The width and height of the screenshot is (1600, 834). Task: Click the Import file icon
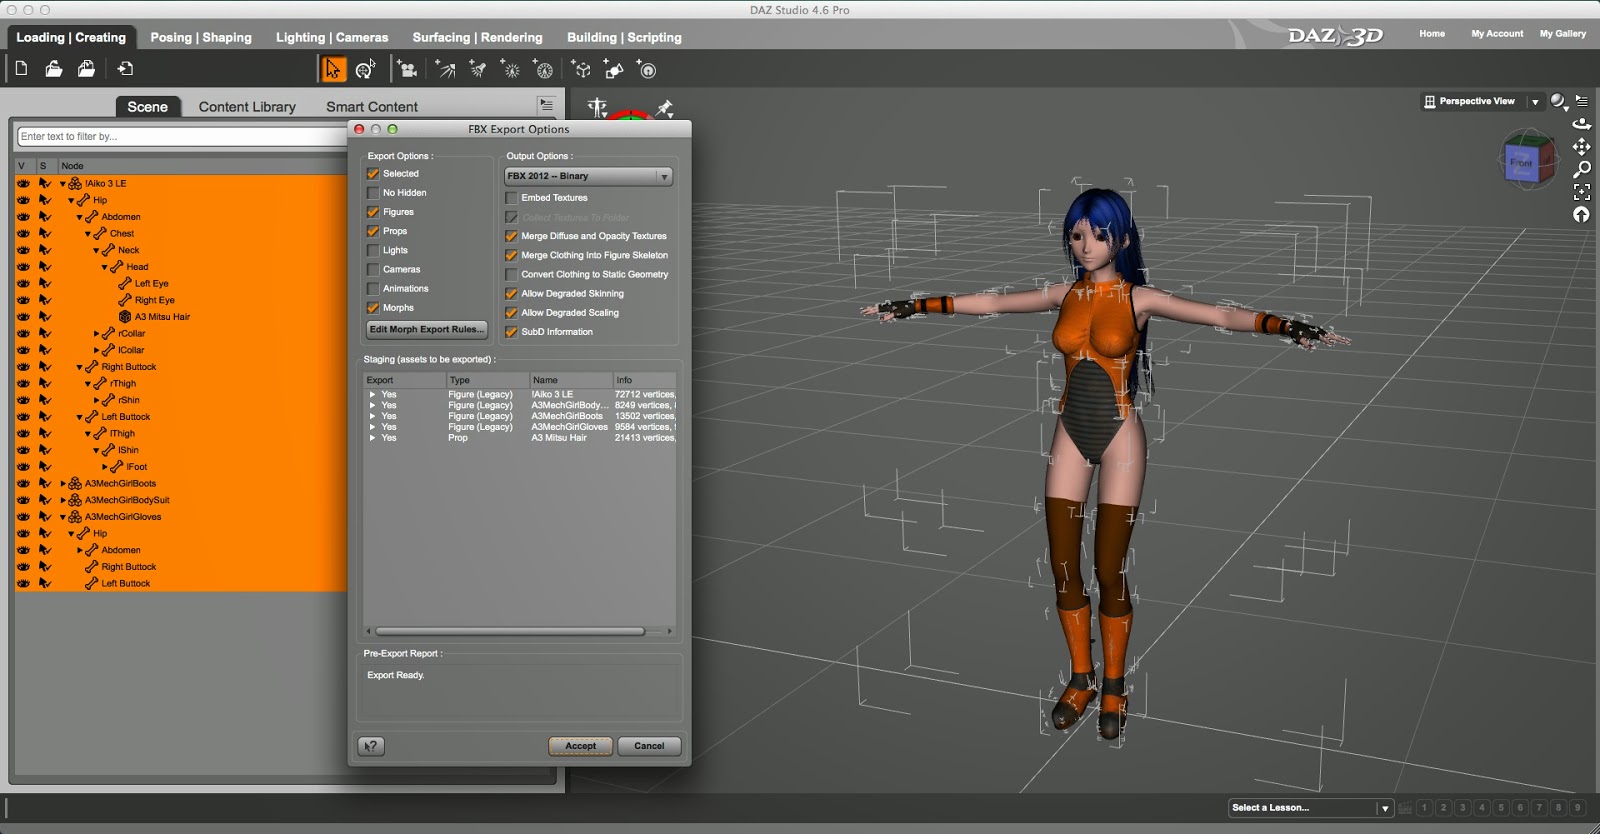pos(125,69)
